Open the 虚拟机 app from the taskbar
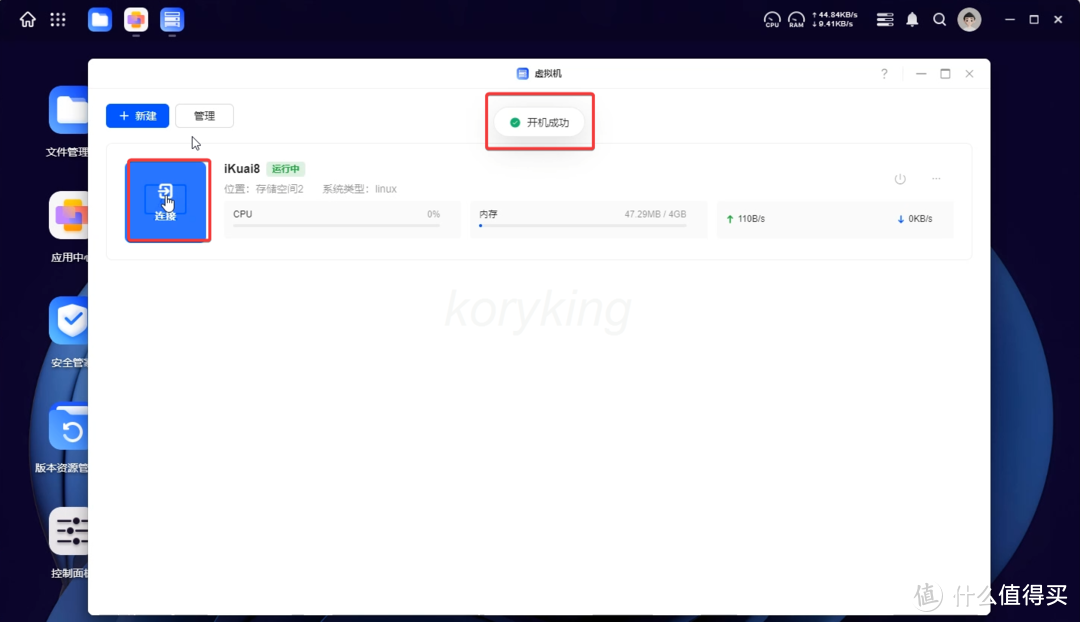 pos(171,19)
